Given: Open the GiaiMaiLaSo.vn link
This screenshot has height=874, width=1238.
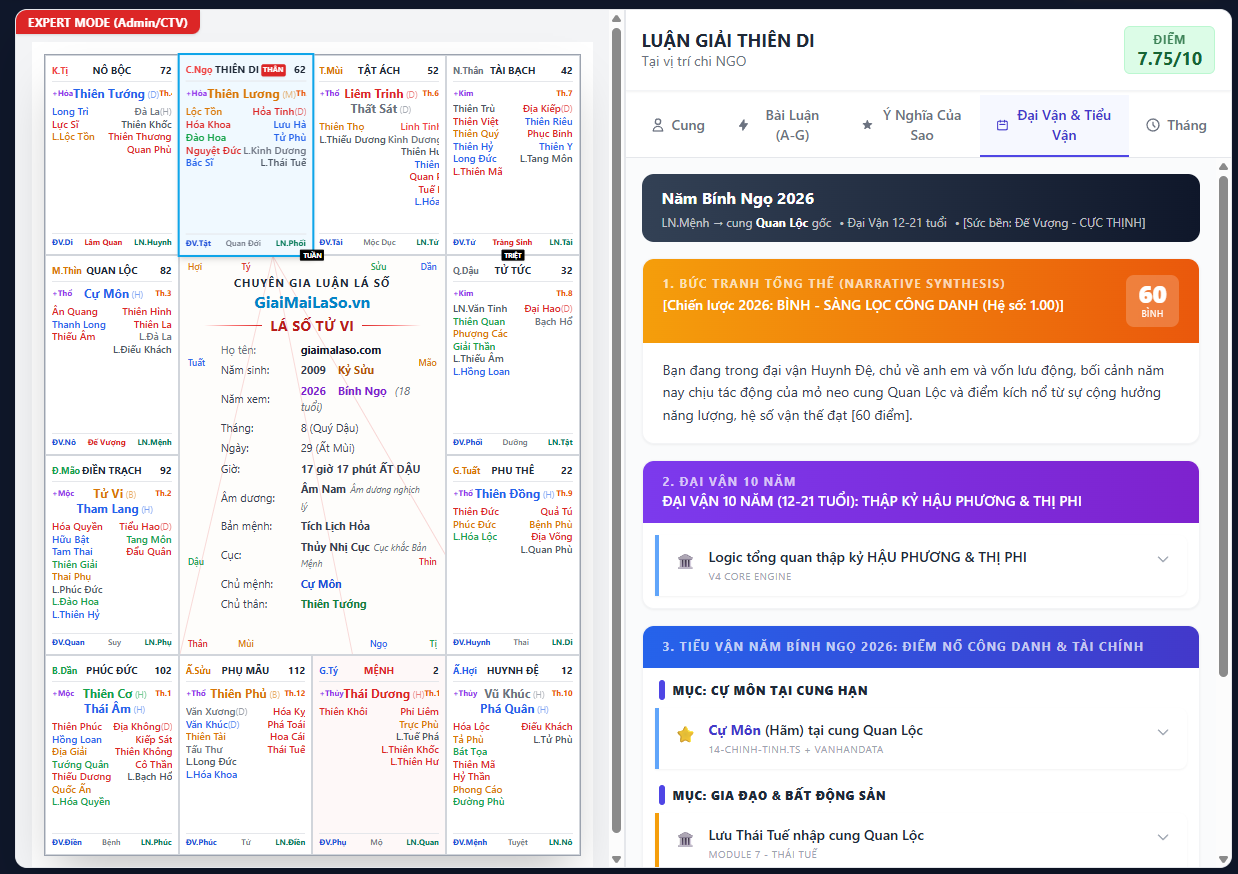Looking at the screenshot, I should (x=312, y=302).
